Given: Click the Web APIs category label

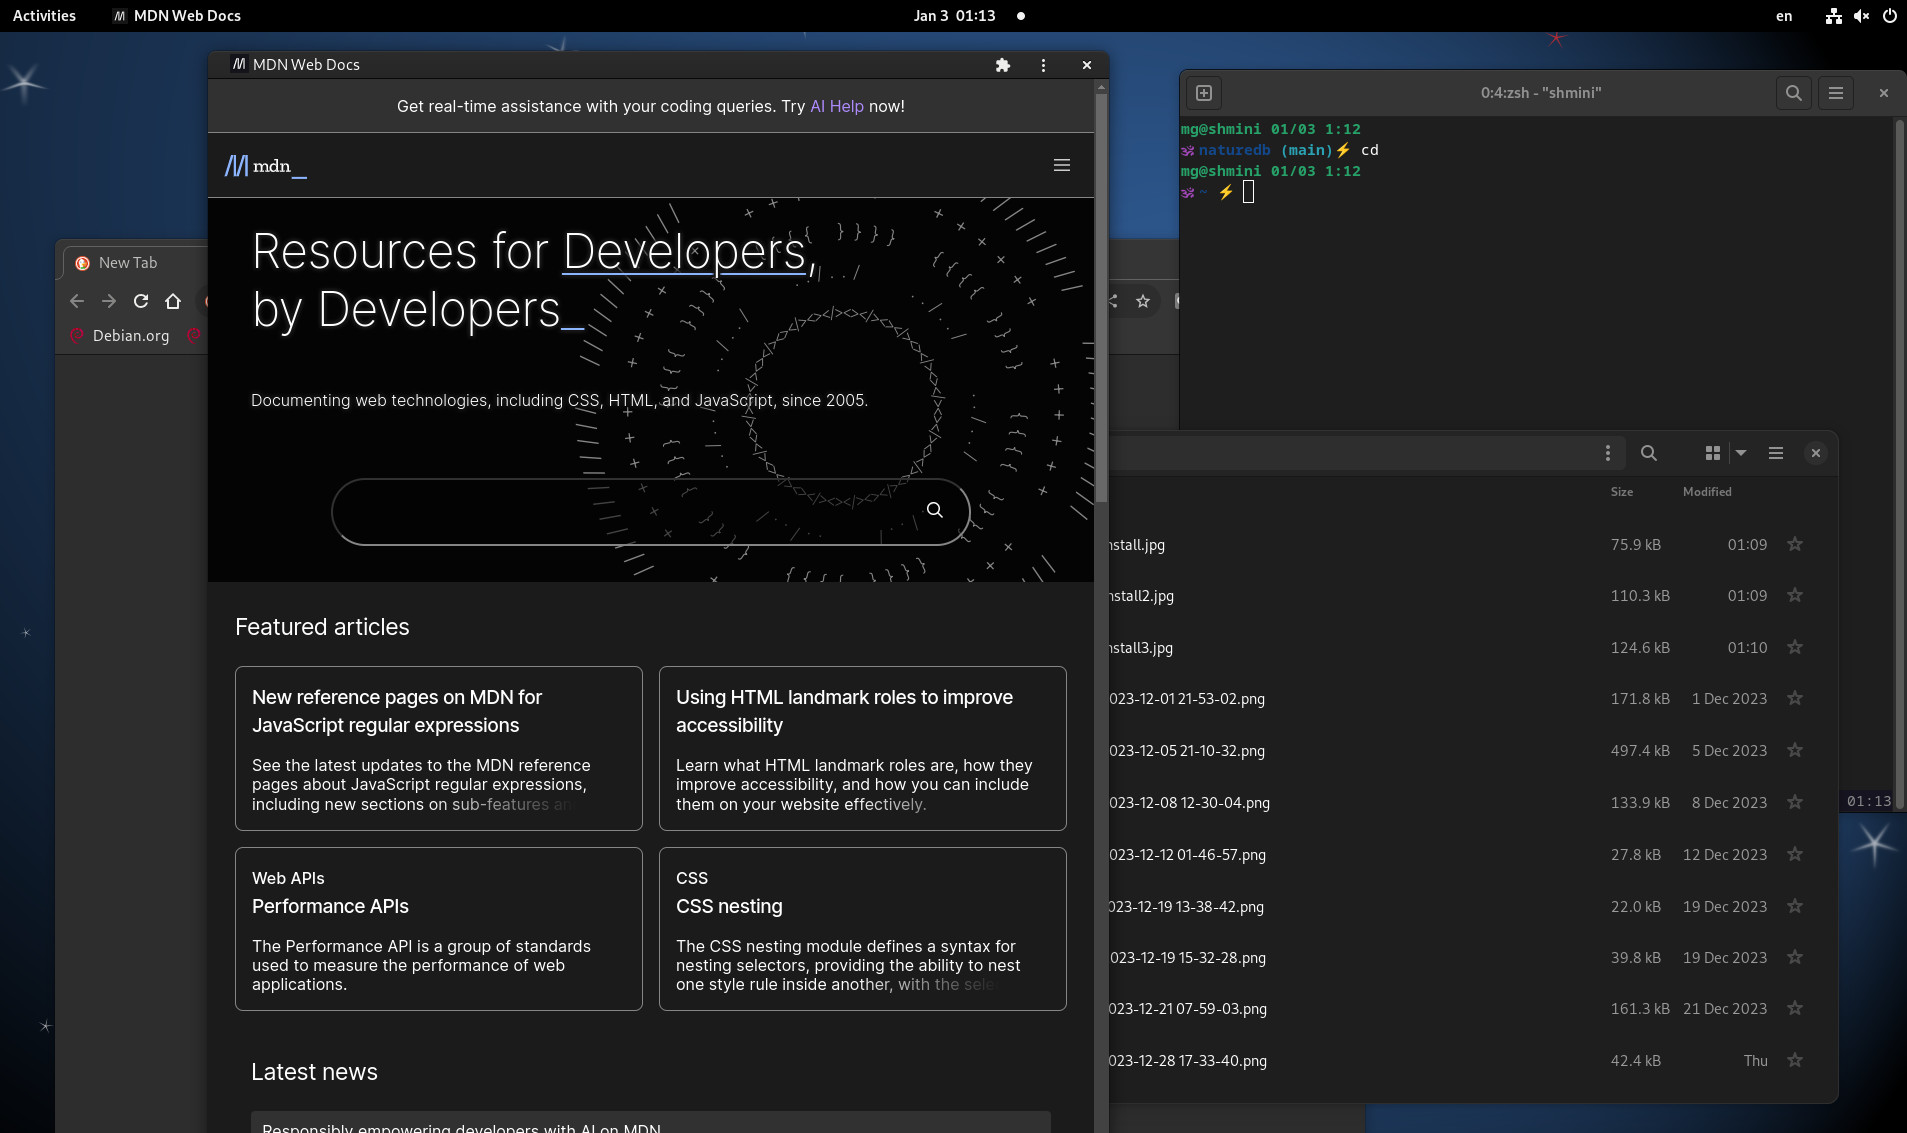Looking at the screenshot, I should coord(288,878).
